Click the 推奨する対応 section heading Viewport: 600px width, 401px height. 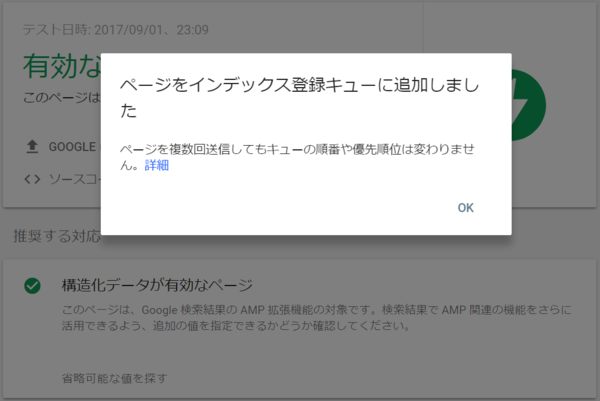coord(57,236)
